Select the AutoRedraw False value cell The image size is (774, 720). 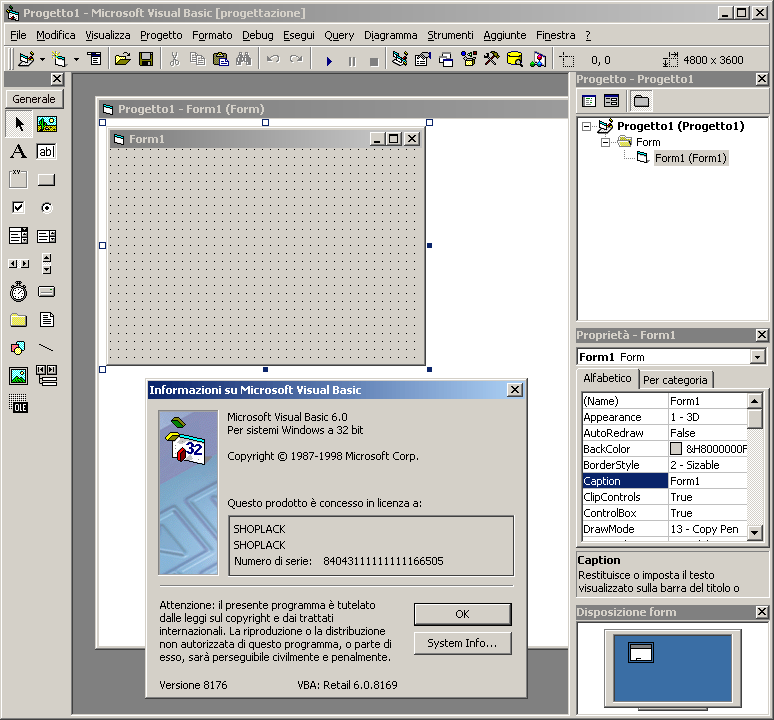[707, 433]
